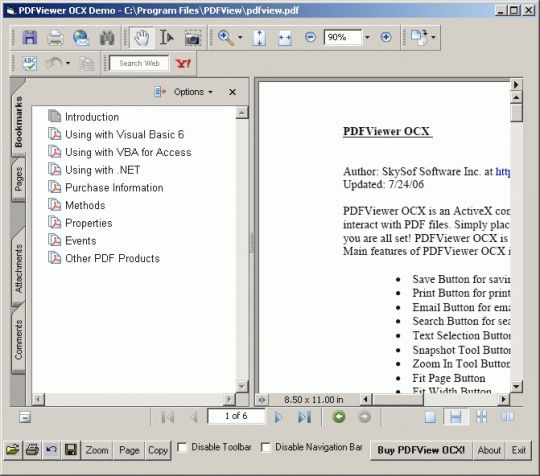Open the Introduction bookmark
The height and width of the screenshot is (476, 540).
coord(92,117)
